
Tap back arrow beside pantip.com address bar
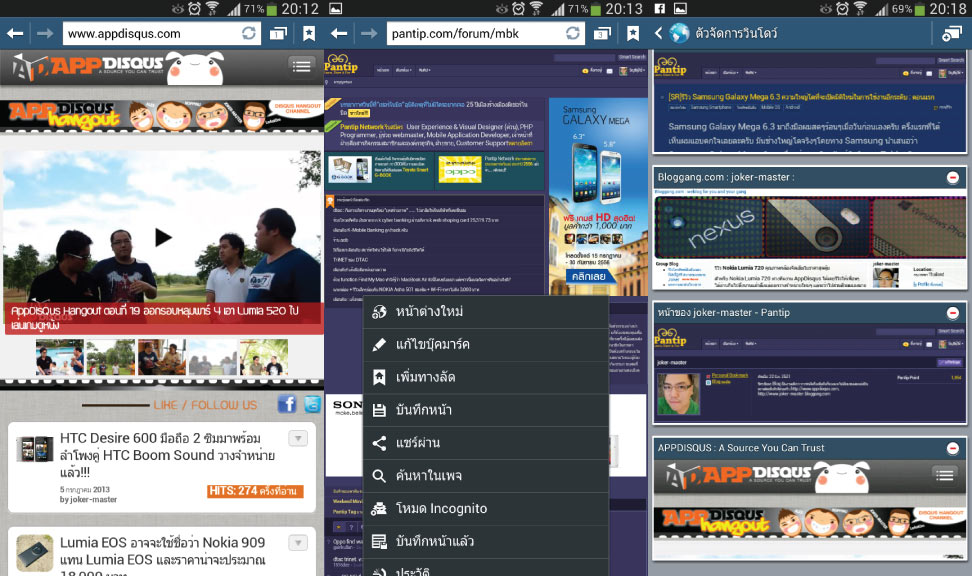click(338, 33)
